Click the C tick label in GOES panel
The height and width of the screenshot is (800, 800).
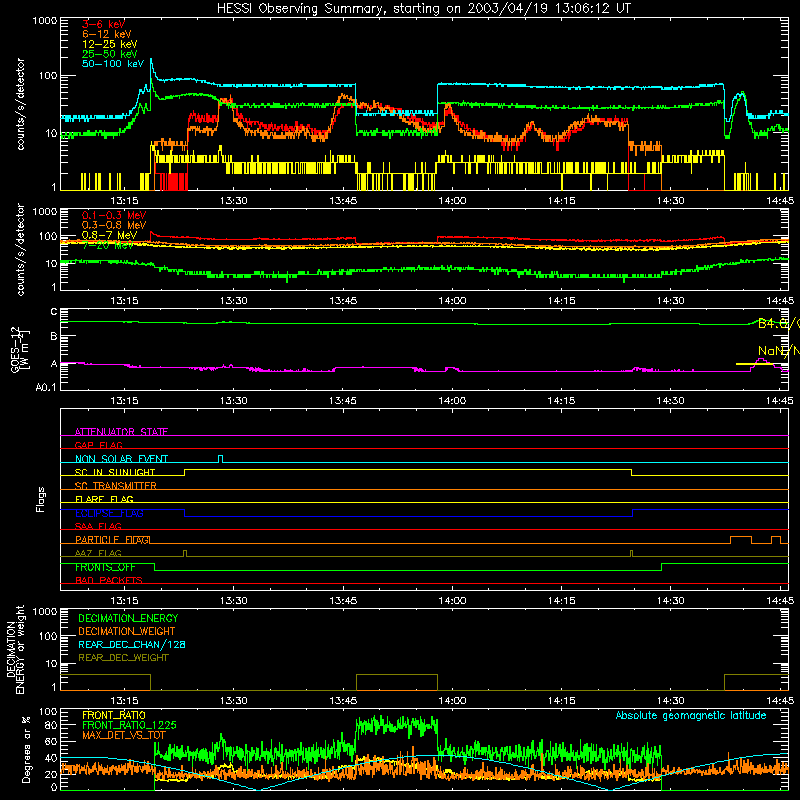coord(54,312)
